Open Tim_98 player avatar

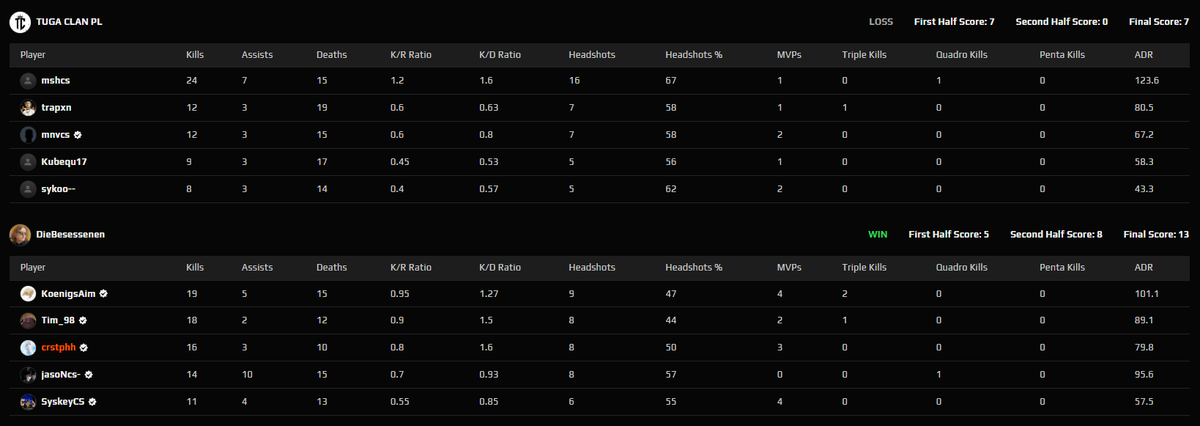[28, 320]
